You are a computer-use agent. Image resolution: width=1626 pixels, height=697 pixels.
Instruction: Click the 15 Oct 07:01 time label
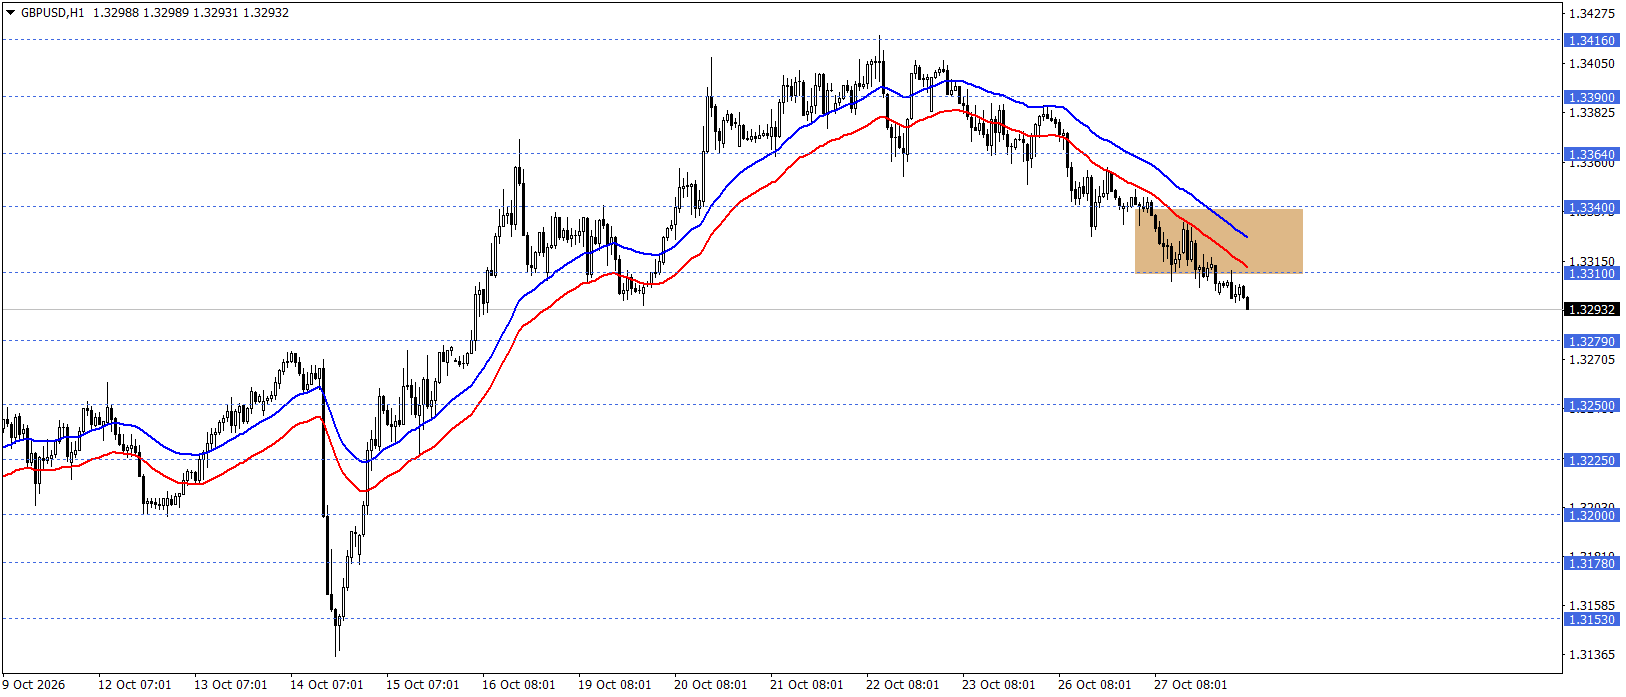click(x=423, y=685)
